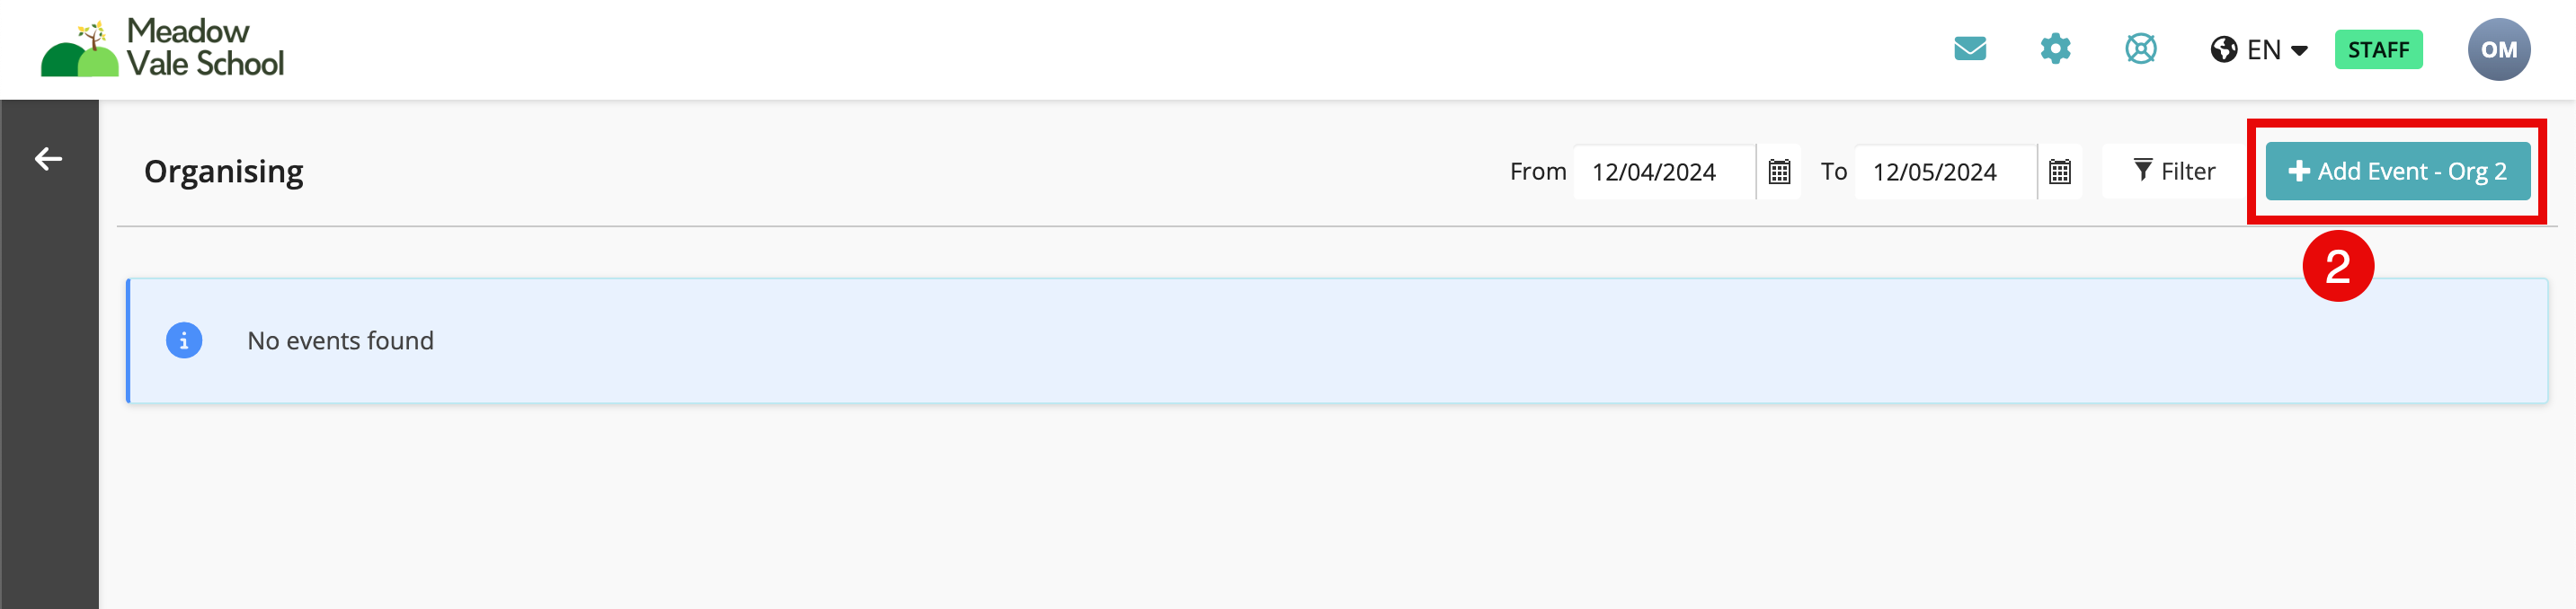The image size is (2576, 609).
Task: Open the envelope messages icon
Action: (1969, 49)
